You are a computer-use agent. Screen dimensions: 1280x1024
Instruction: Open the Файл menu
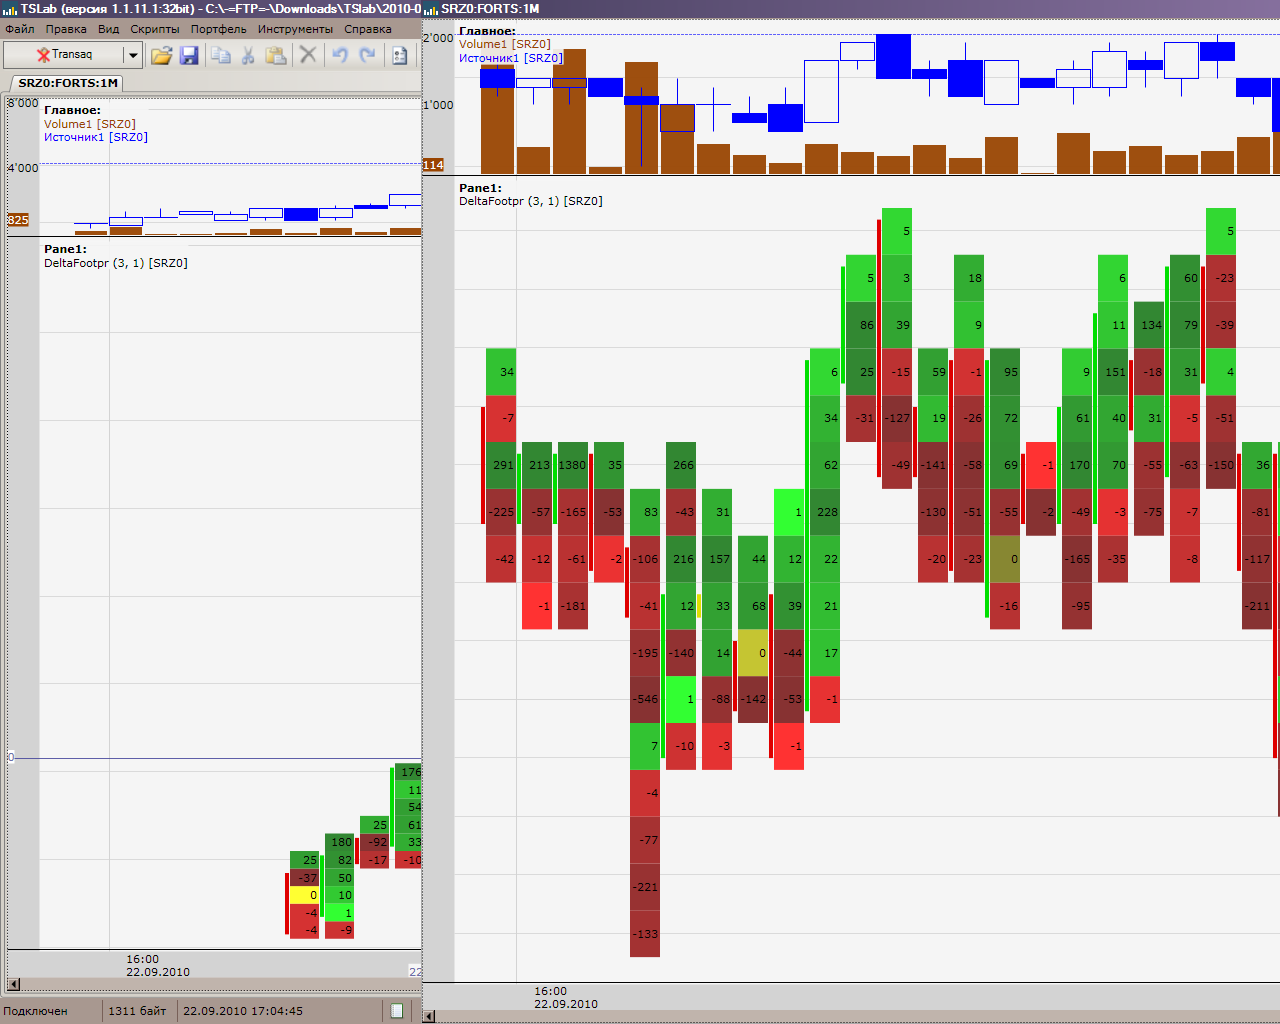pos(20,29)
